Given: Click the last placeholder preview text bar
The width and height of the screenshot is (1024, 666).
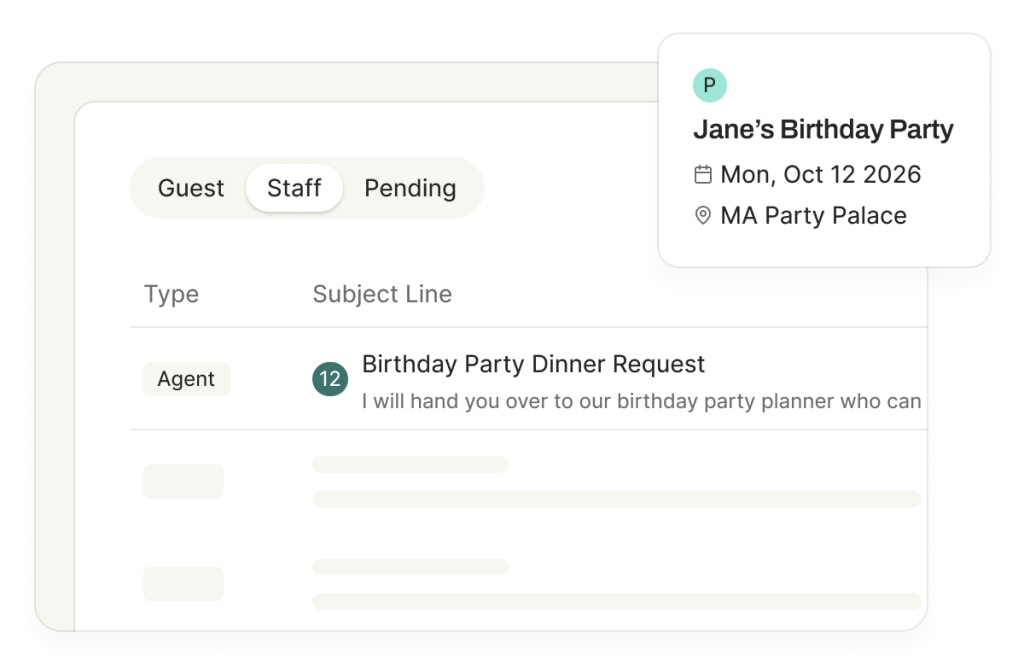Looking at the screenshot, I should pyautogui.click(x=616, y=601).
